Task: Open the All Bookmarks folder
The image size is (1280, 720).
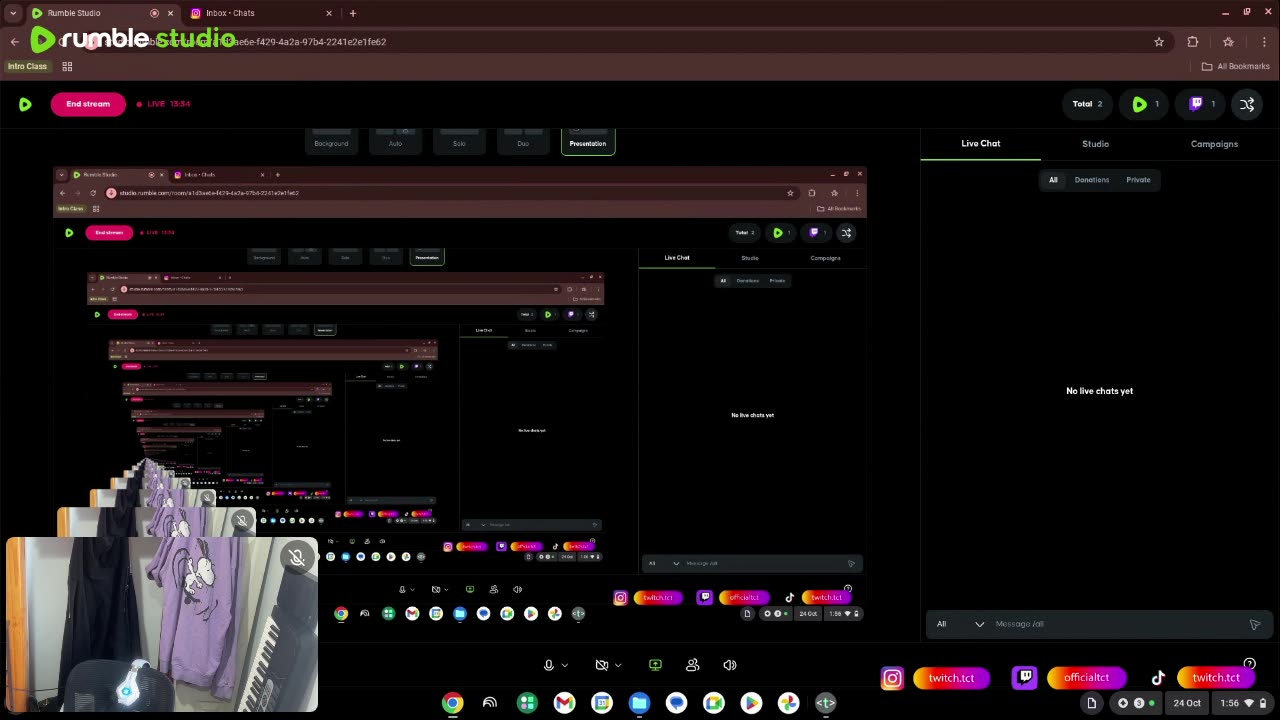Action: (x=1236, y=66)
